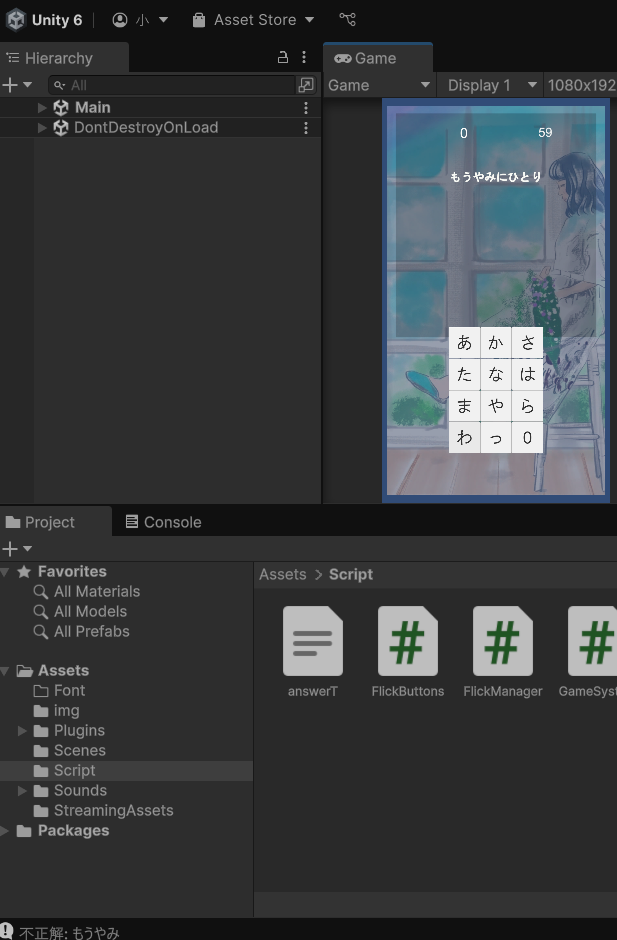Open the Asset Store dropdown
617x940 pixels.
(252, 19)
